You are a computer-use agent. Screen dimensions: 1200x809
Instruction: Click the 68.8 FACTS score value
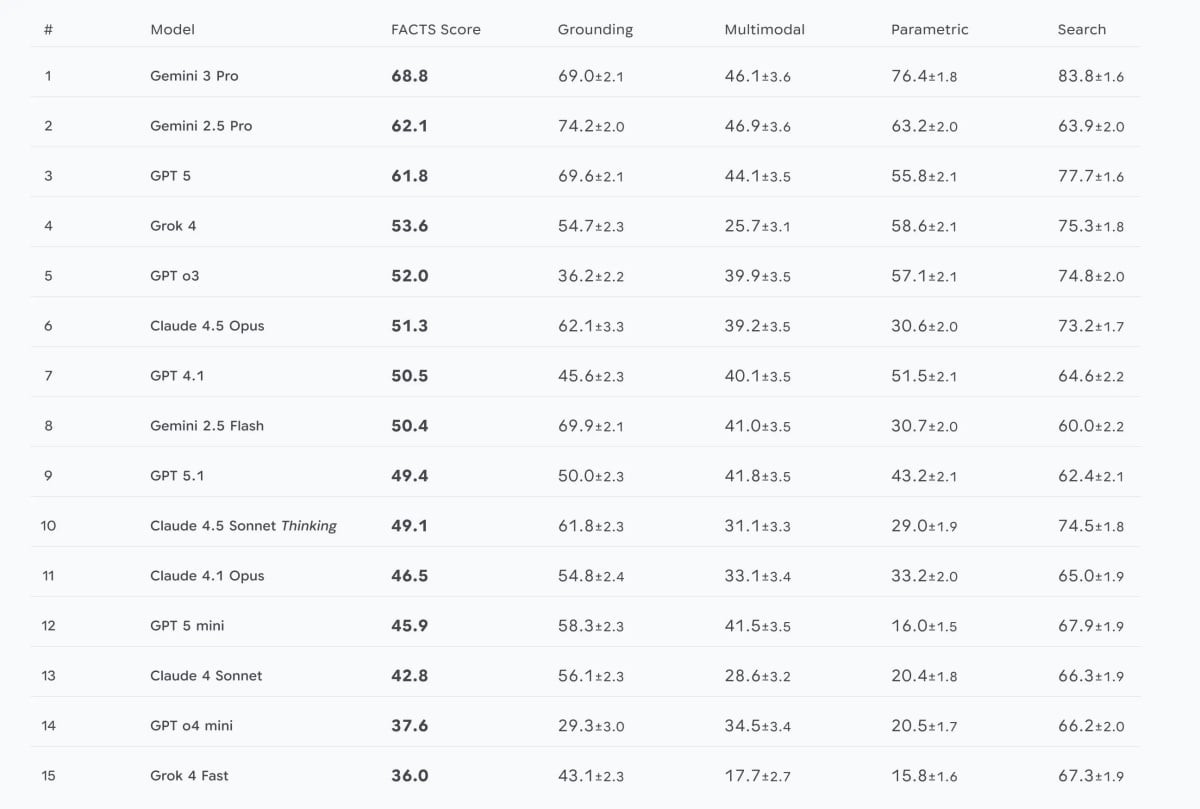(409, 76)
